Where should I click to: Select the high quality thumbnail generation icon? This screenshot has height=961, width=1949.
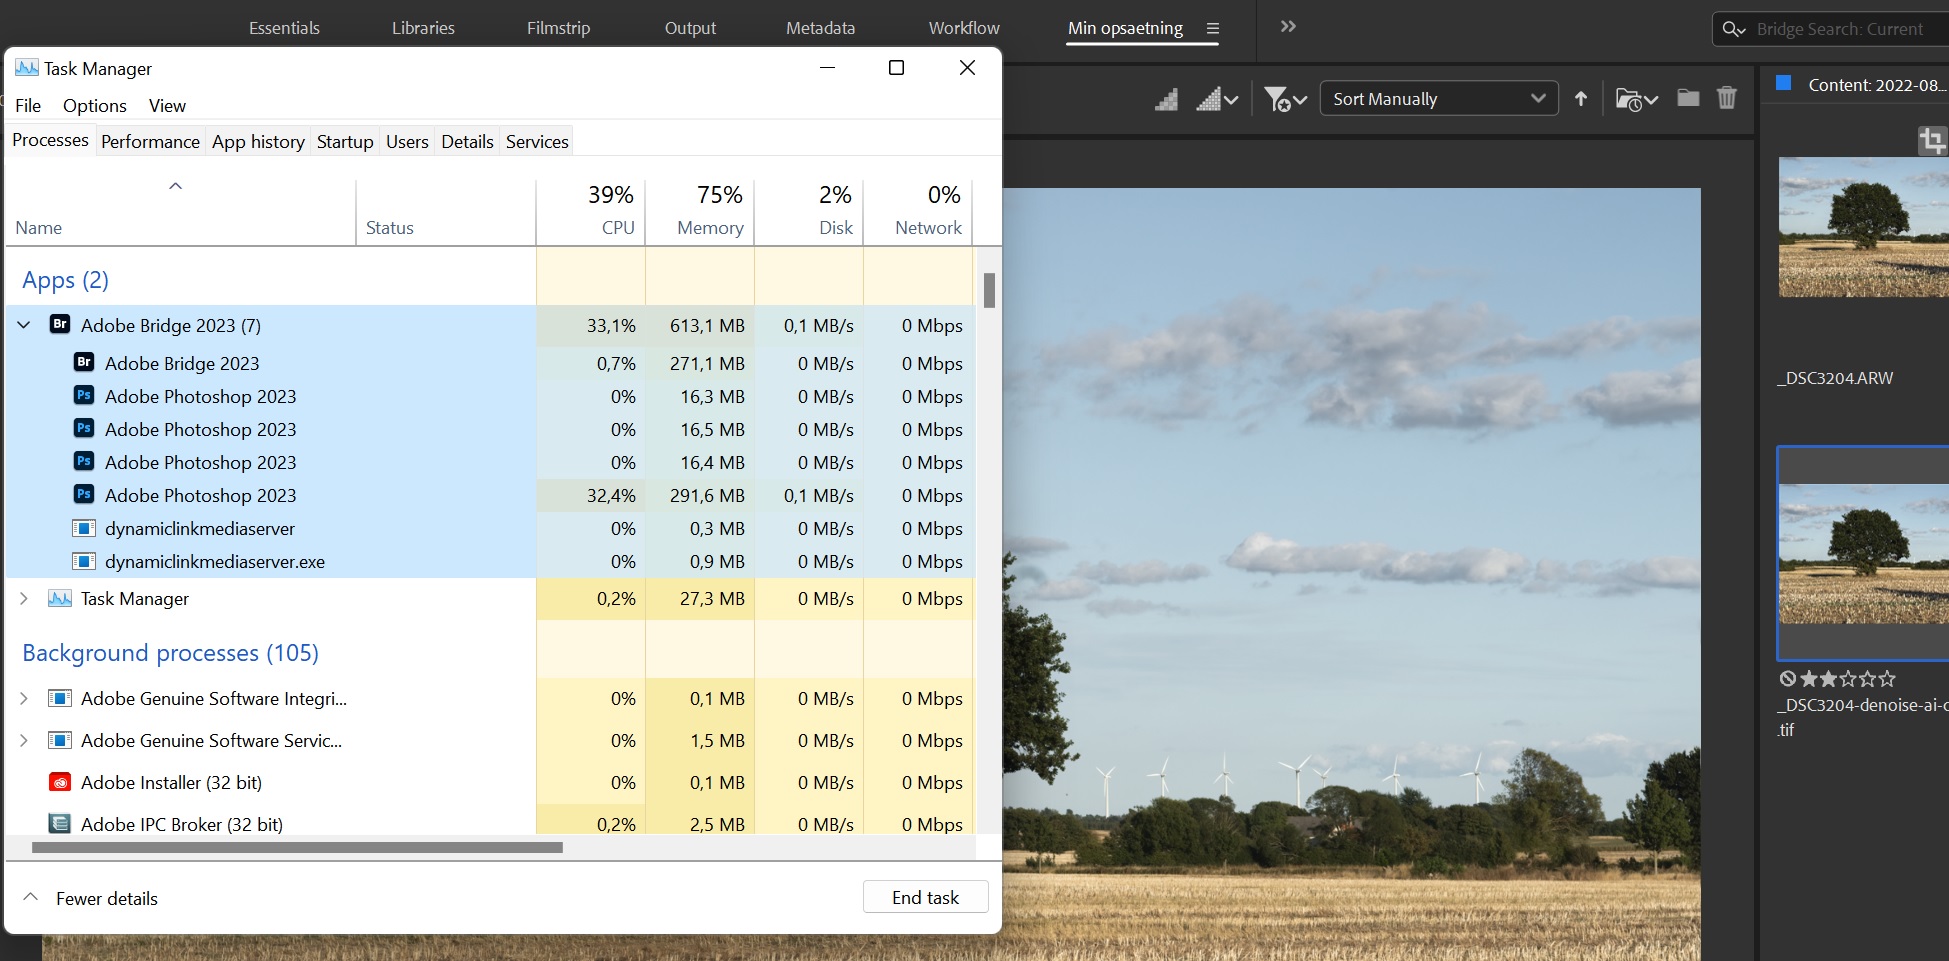coord(1211,98)
